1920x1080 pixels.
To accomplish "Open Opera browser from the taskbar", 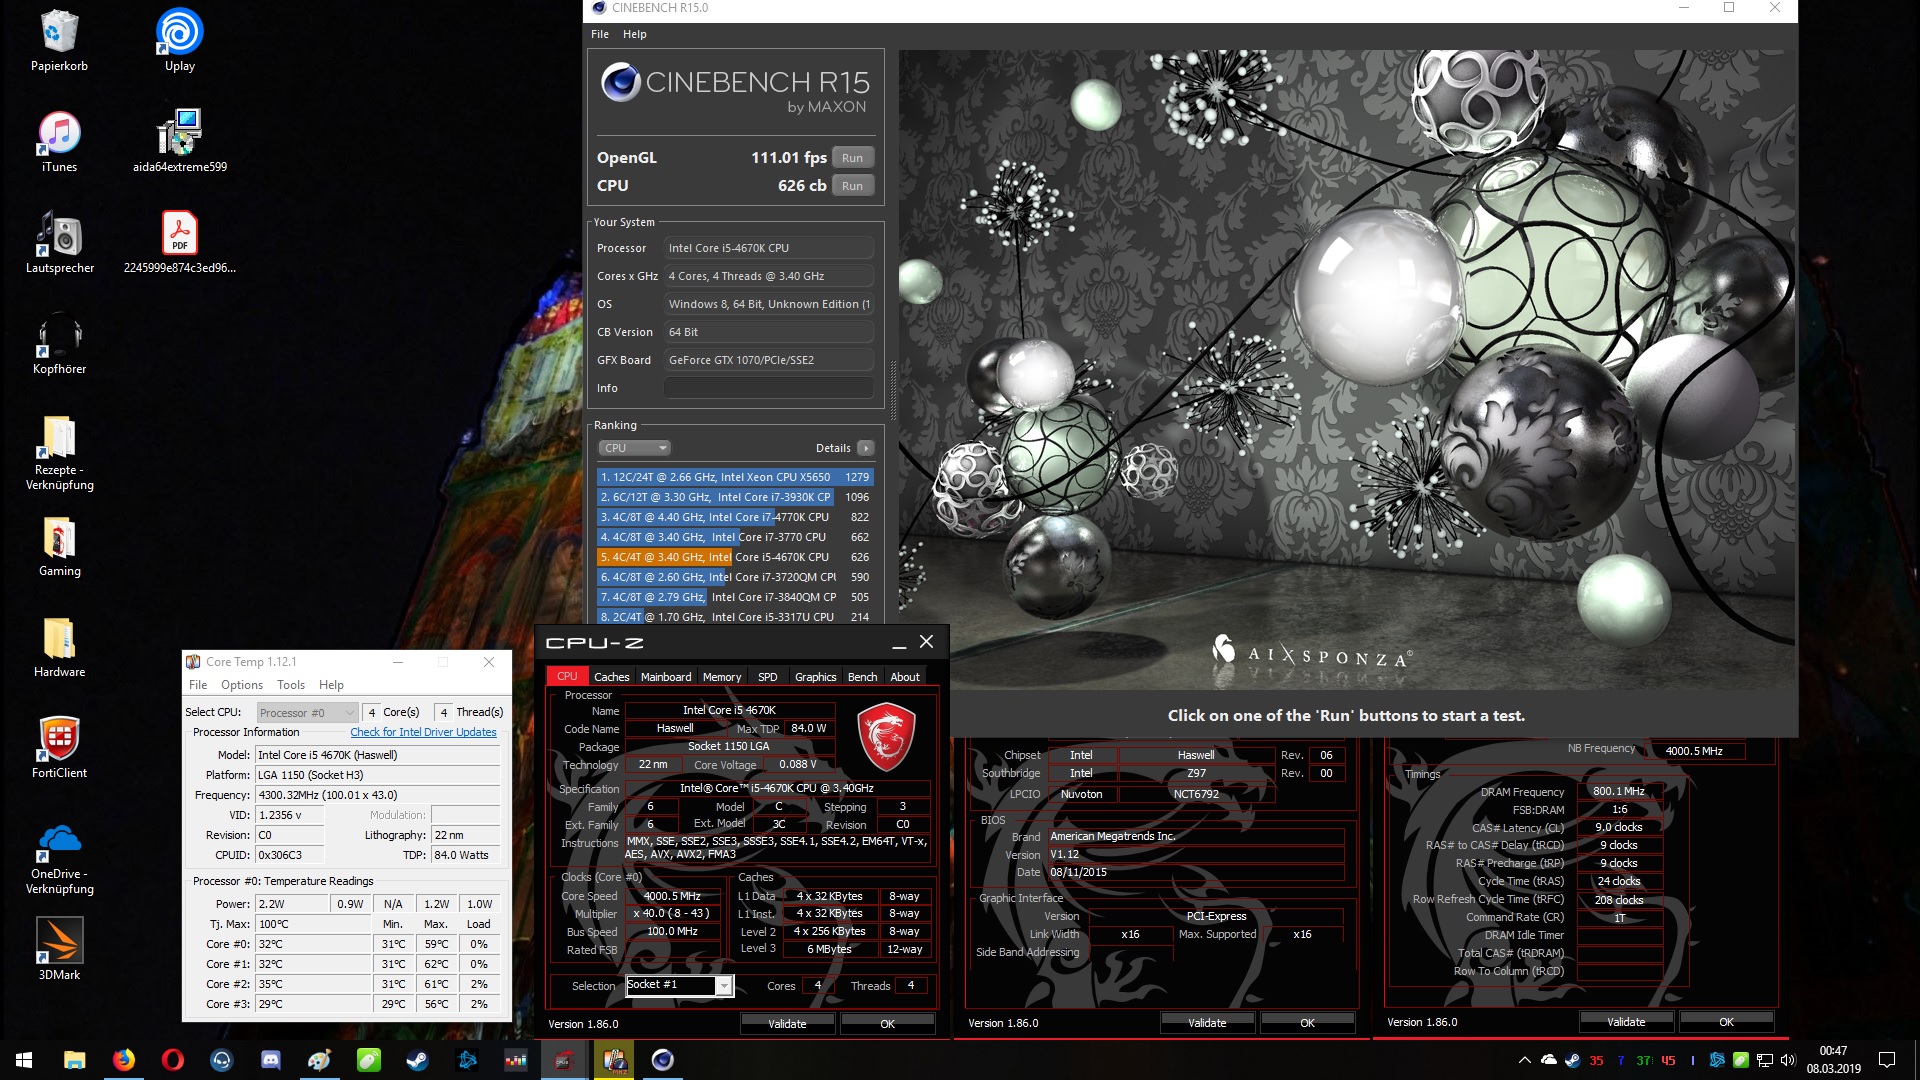I will point(172,1060).
